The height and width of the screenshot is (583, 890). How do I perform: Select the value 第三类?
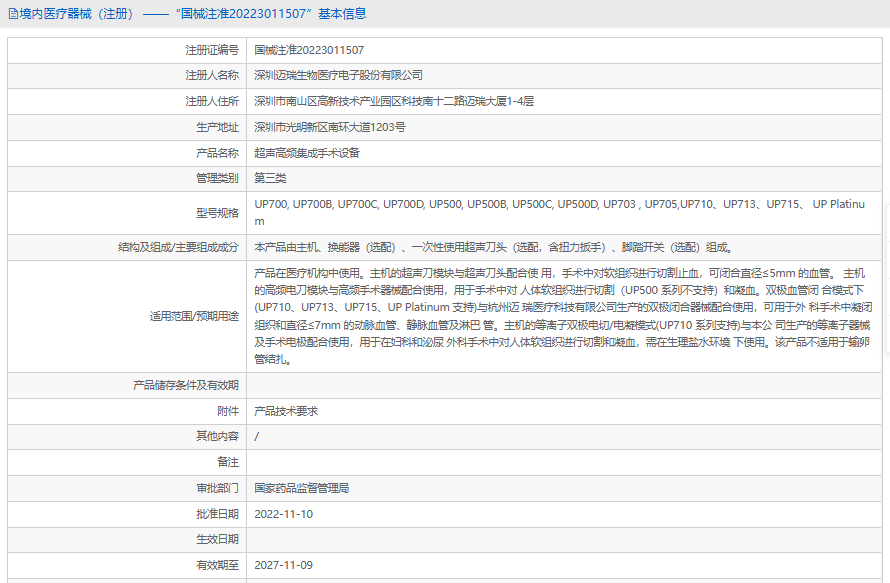270,178
